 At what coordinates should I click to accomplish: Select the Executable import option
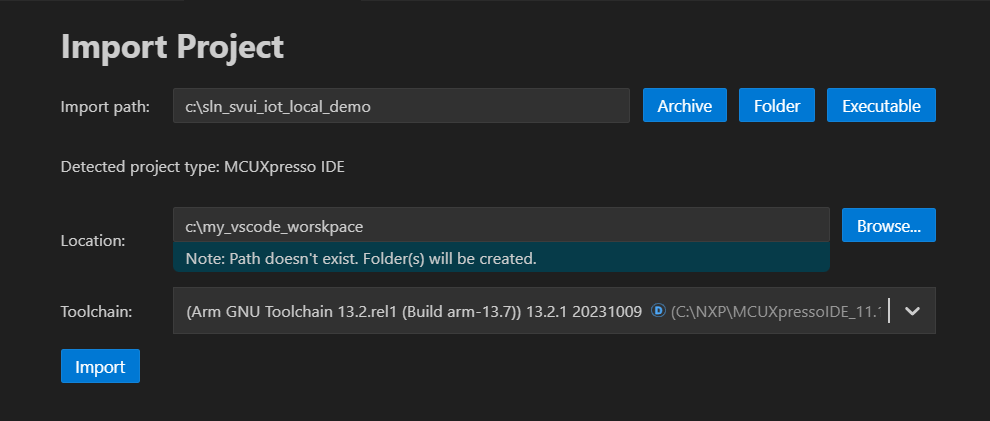880,106
